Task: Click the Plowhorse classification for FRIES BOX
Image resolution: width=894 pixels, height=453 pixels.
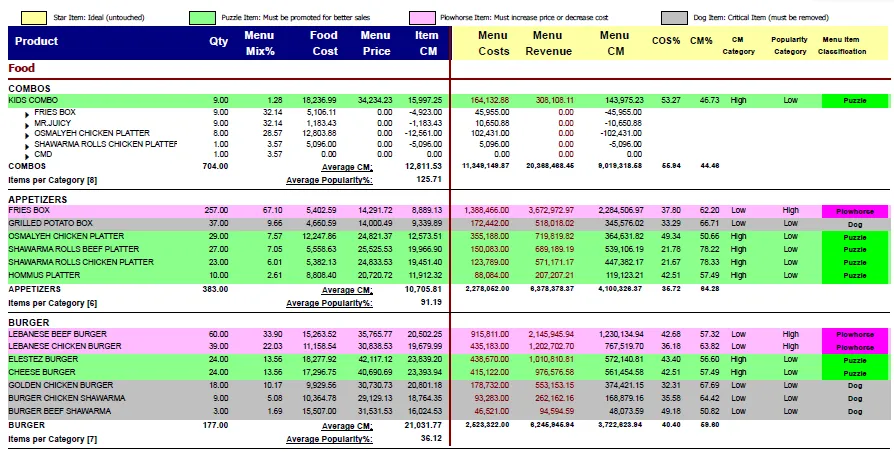Action: [855, 211]
